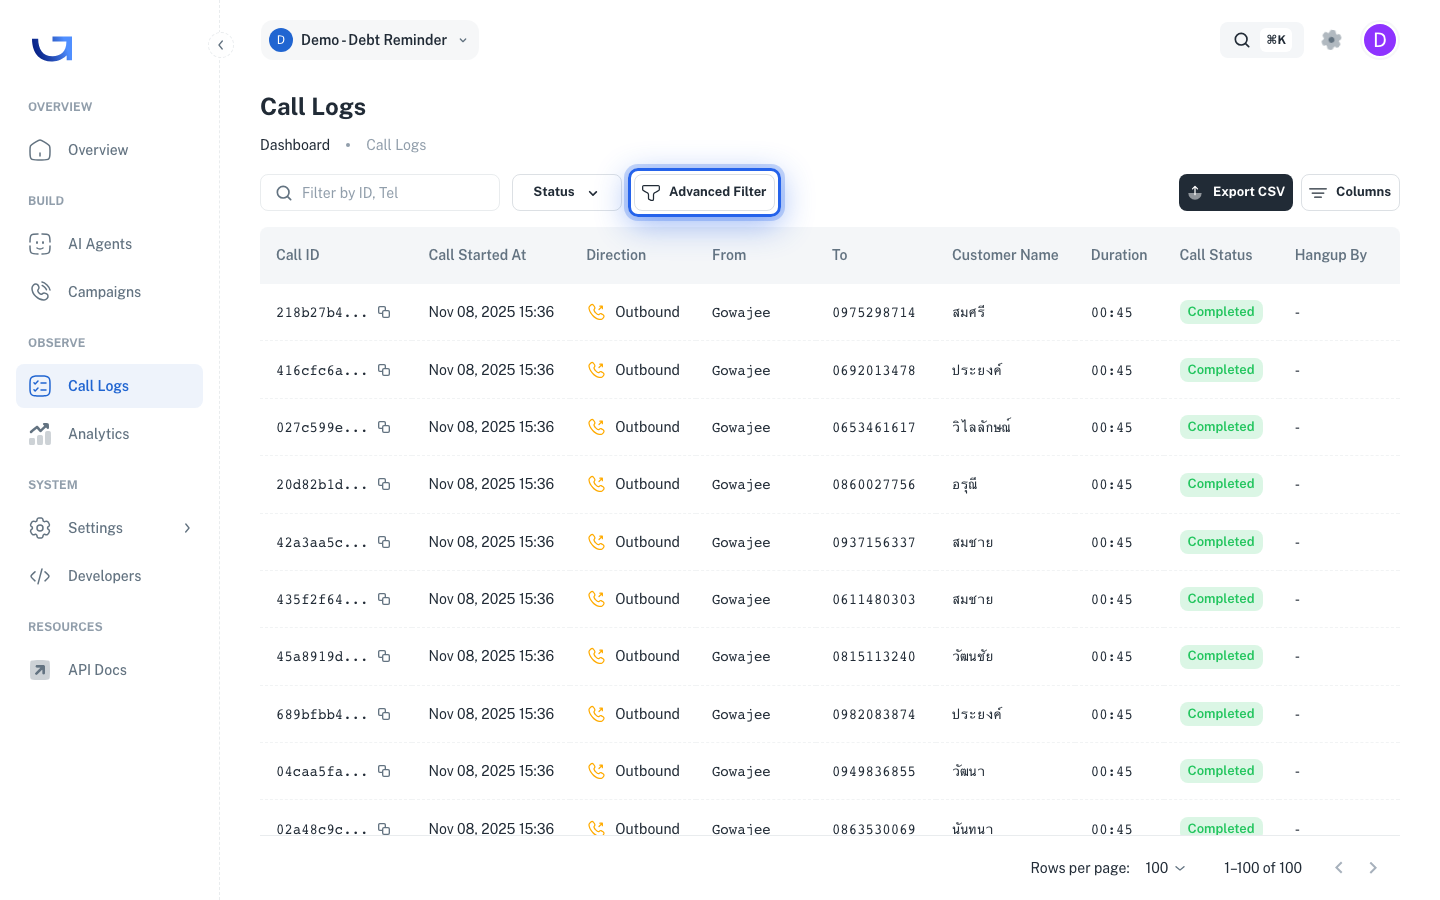Open search using the magnifier icon
The height and width of the screenshot is (900, 1440).
point(1242,40)
